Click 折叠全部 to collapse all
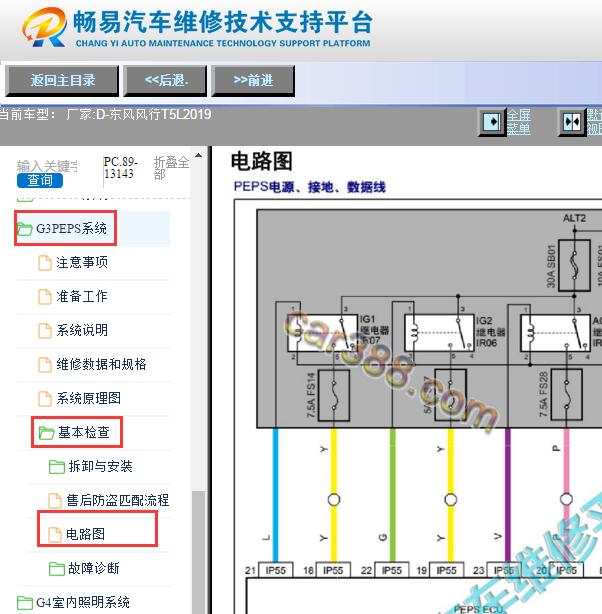The image size is (602, 614). pos(171,168)
